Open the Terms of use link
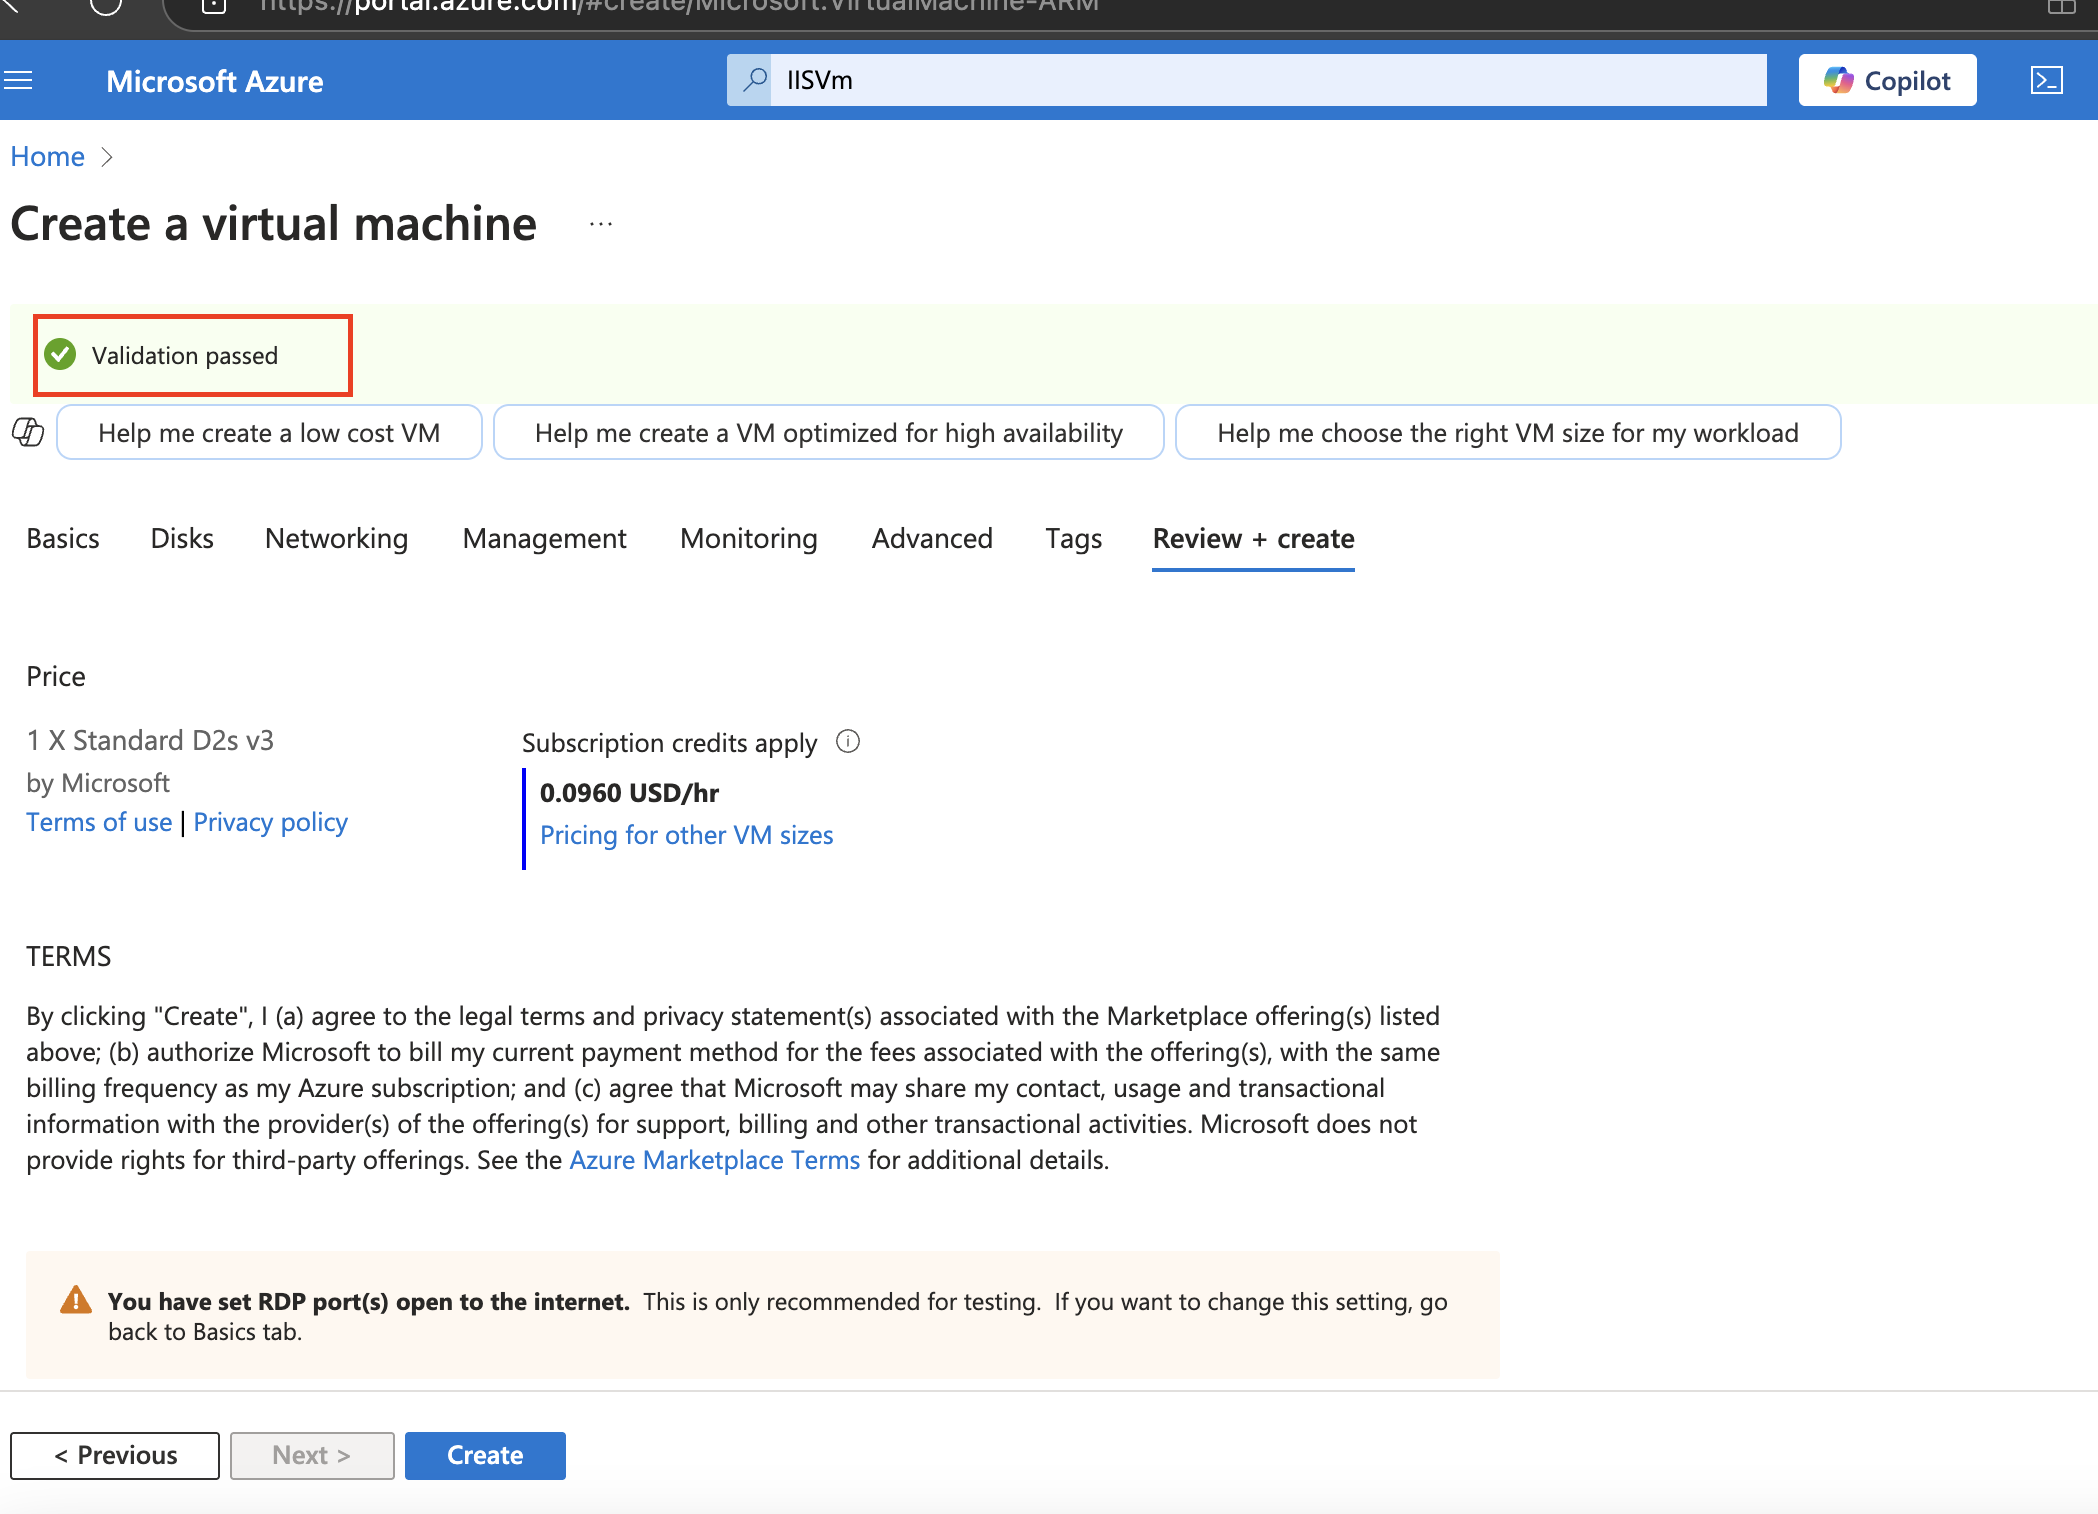The height and width of the screenshot is (1514, 2098). [99, 822]
